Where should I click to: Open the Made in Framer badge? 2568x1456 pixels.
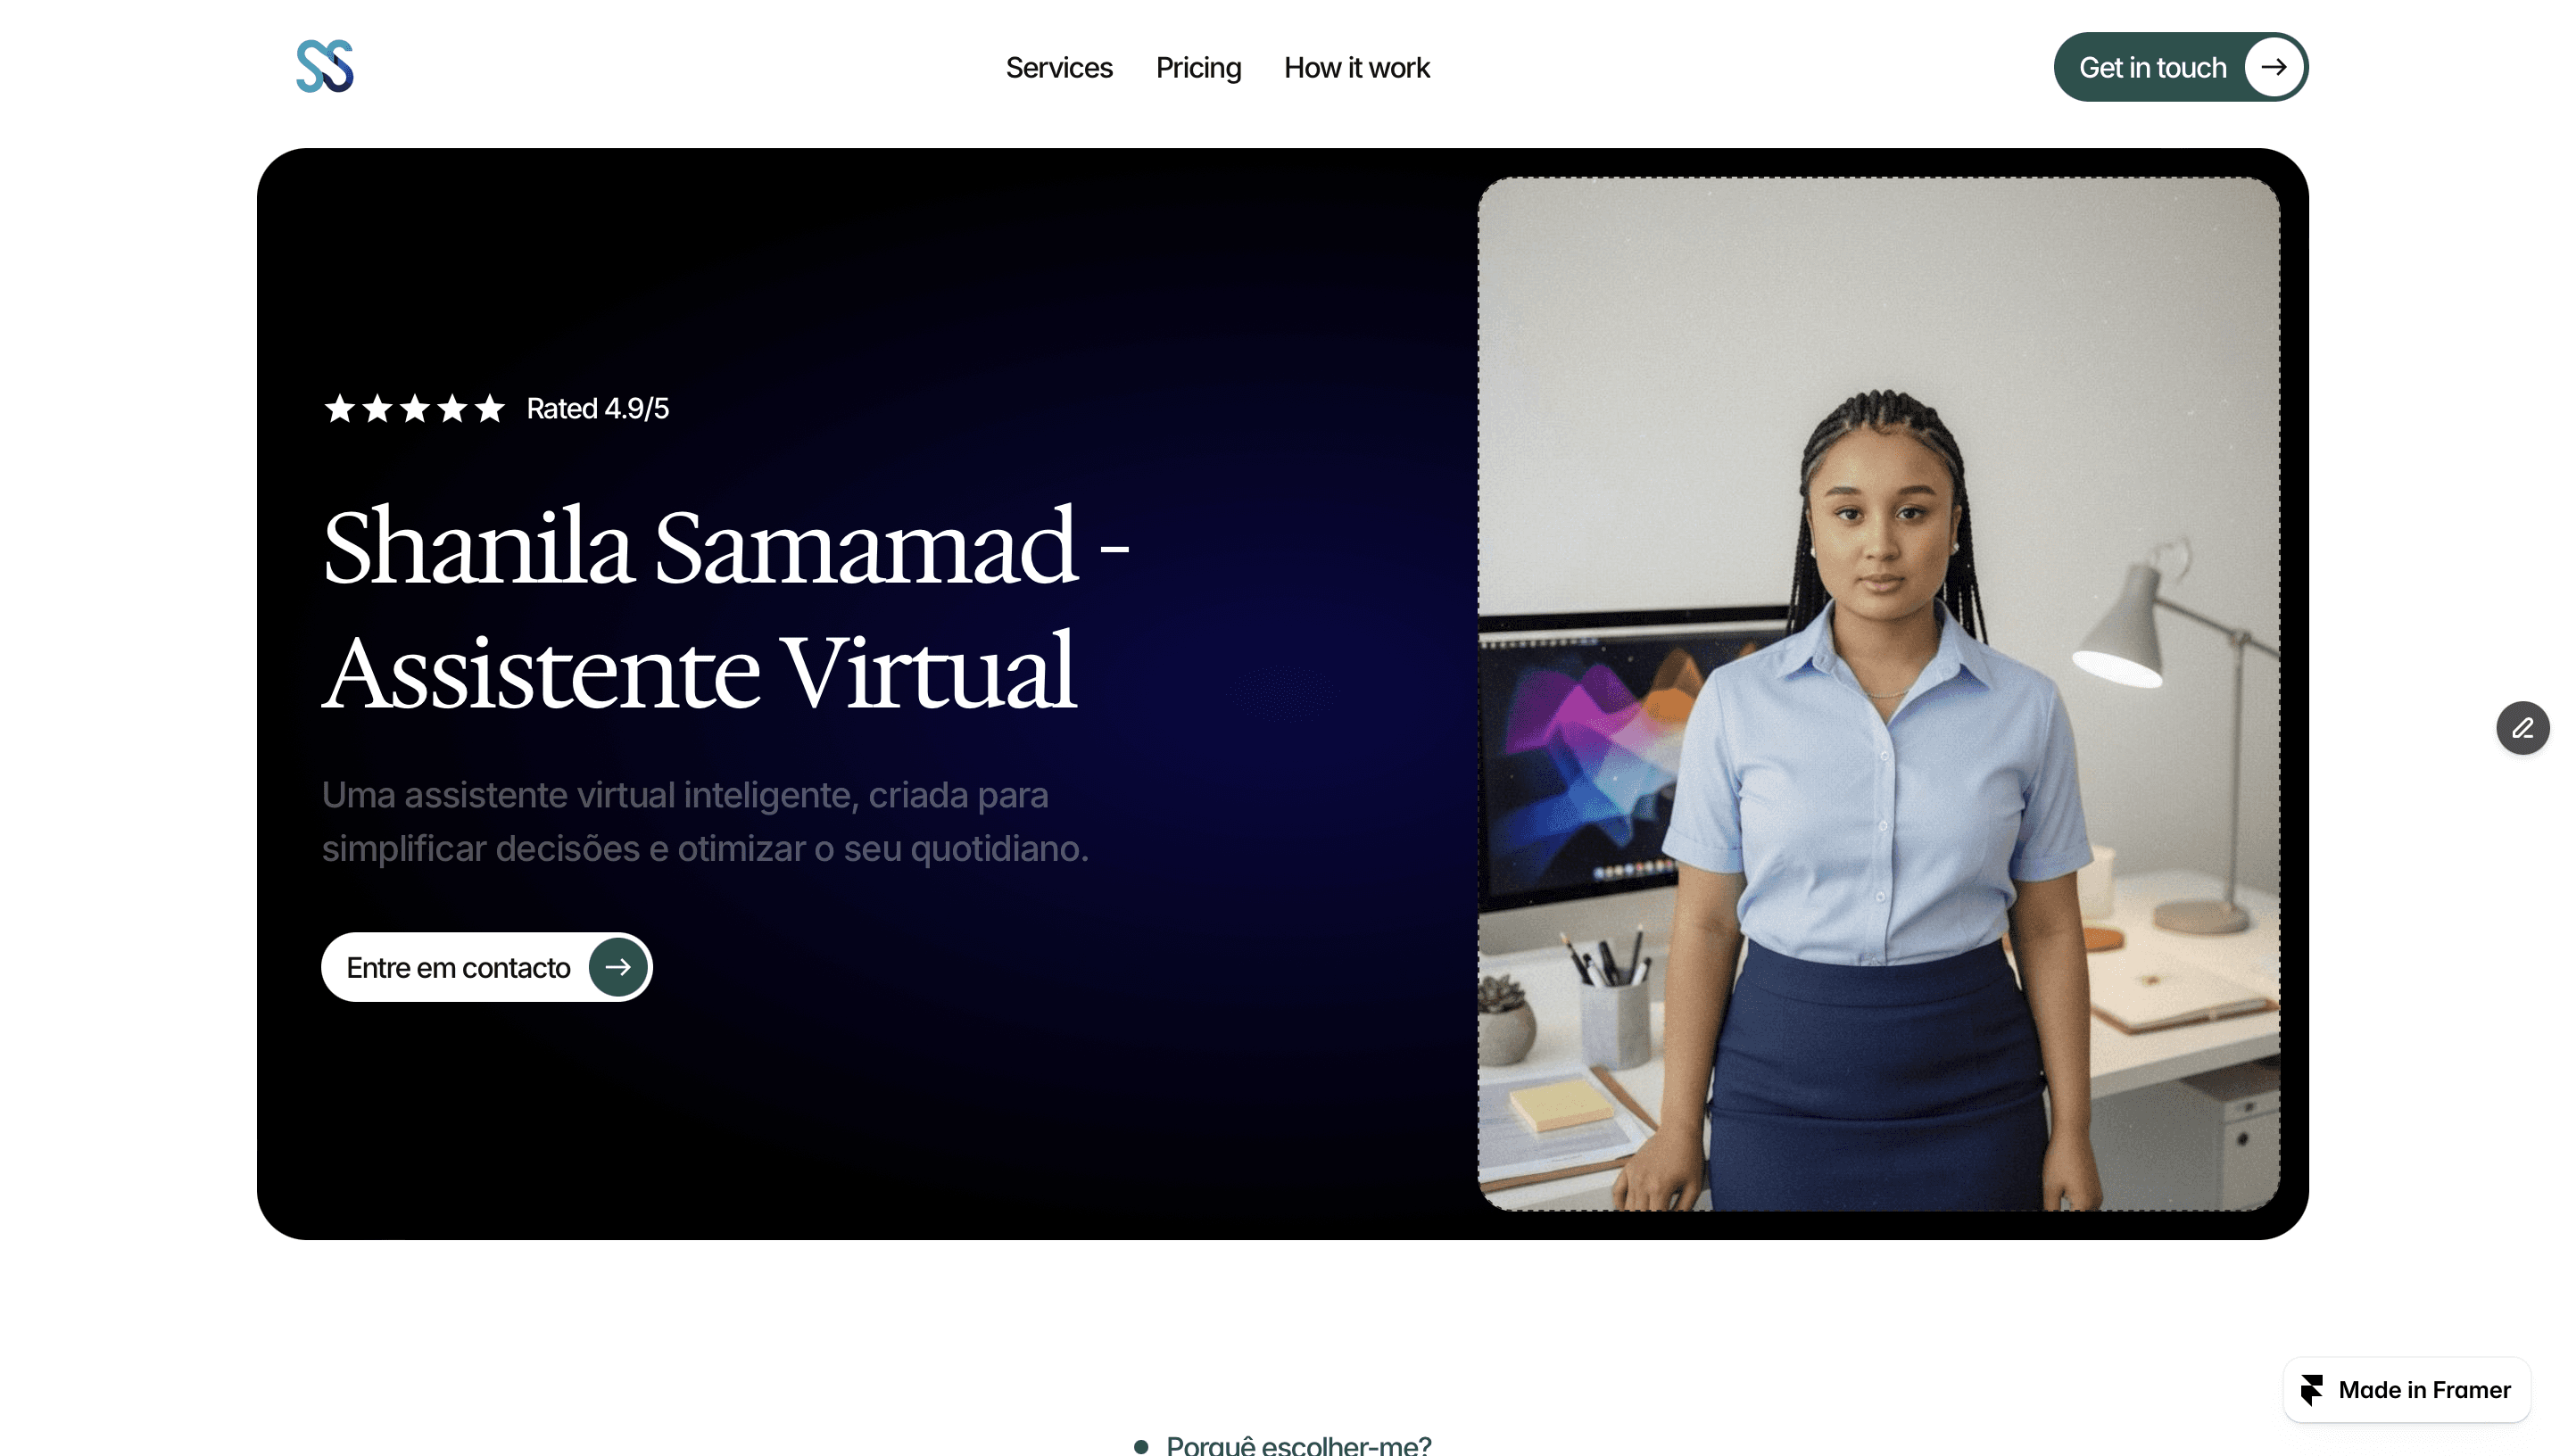point(2406,1389)
